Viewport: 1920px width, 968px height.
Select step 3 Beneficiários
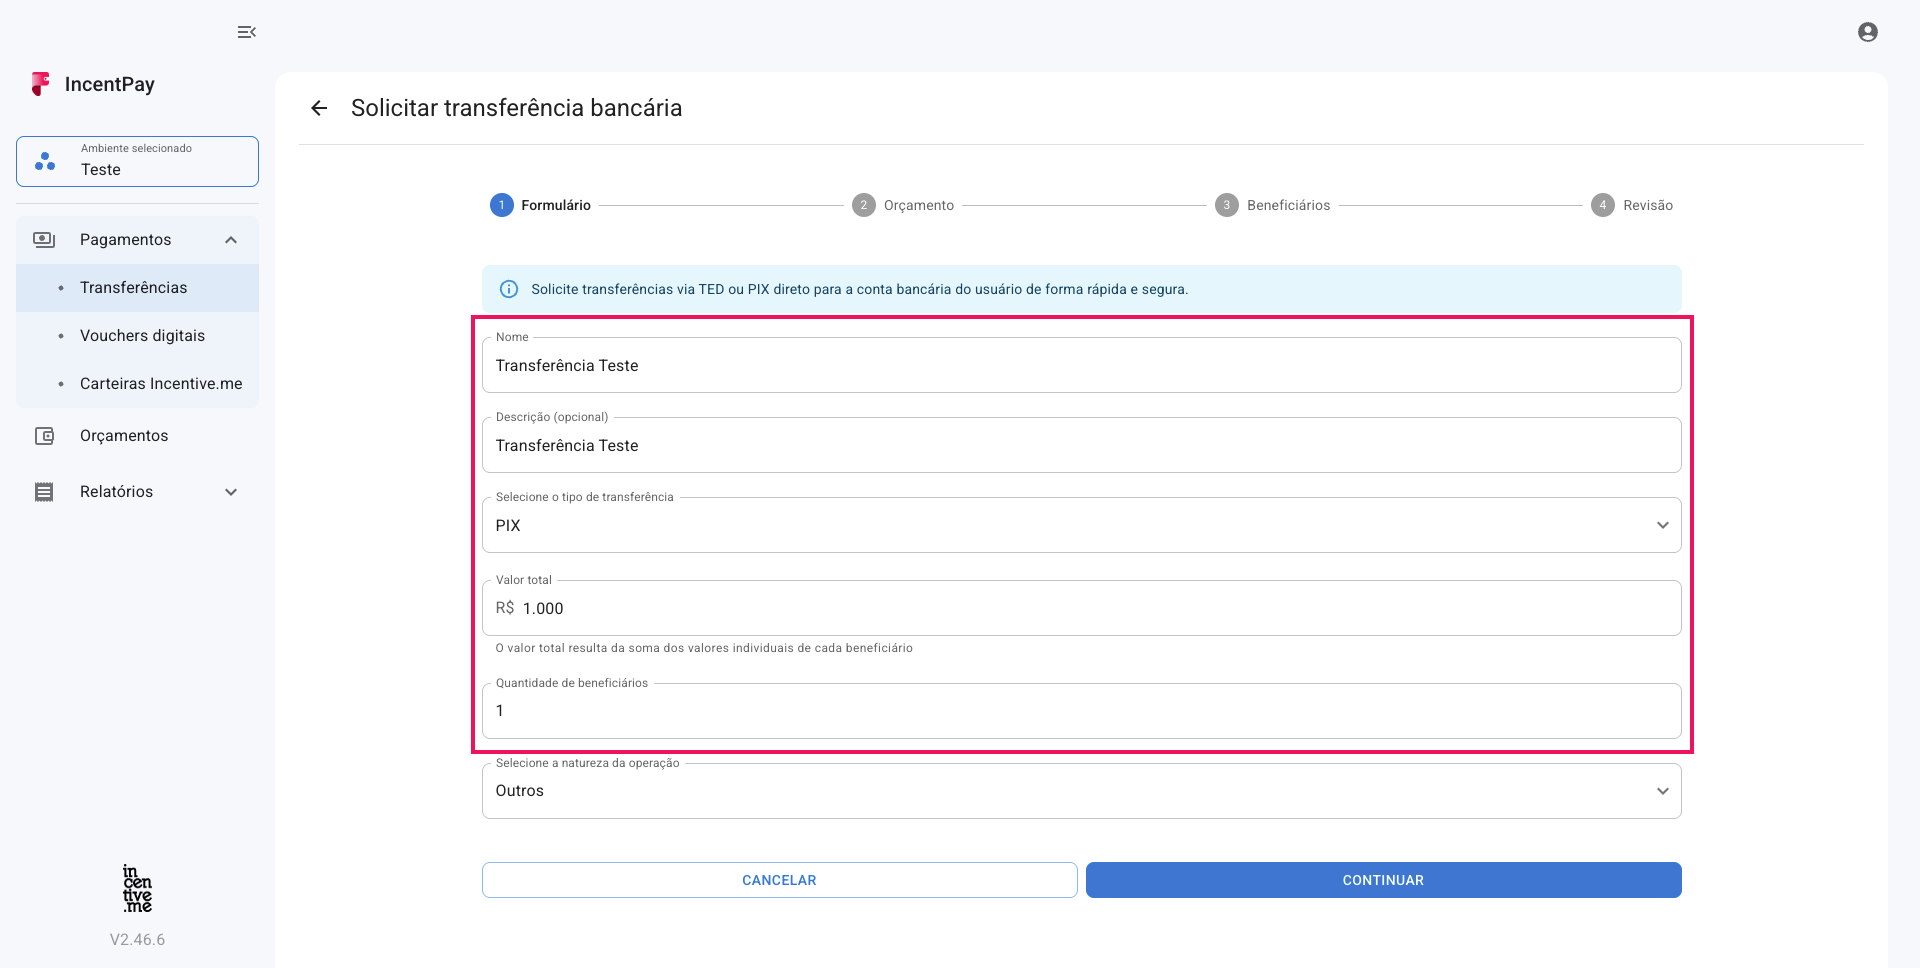tap(1272, 205)
